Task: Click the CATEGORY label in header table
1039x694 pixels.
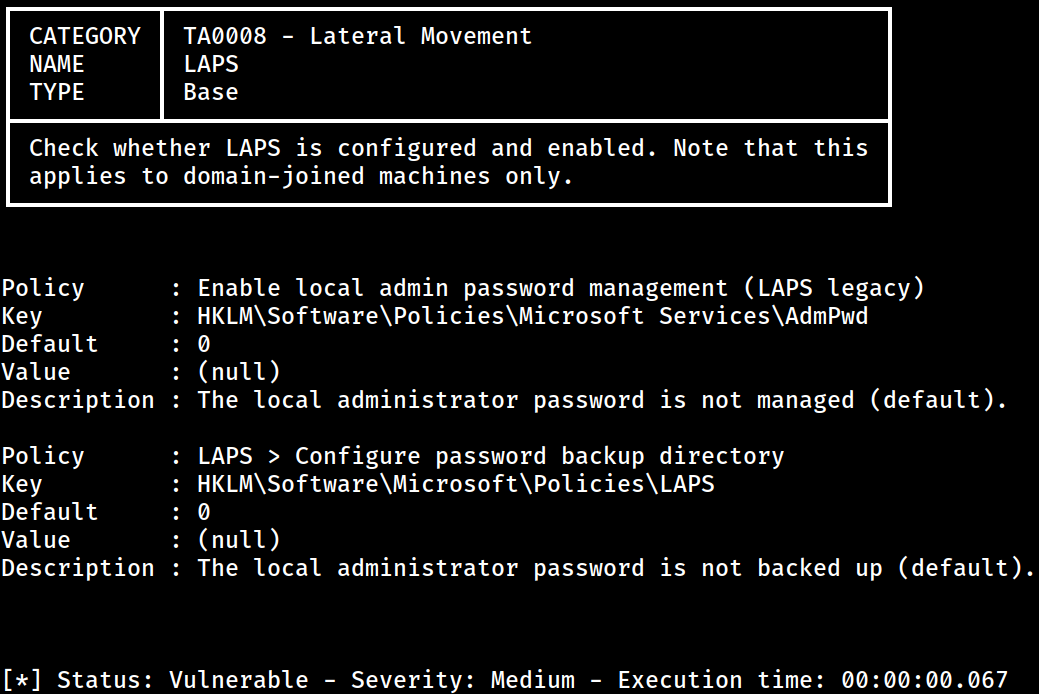Action: coord(85,36)
